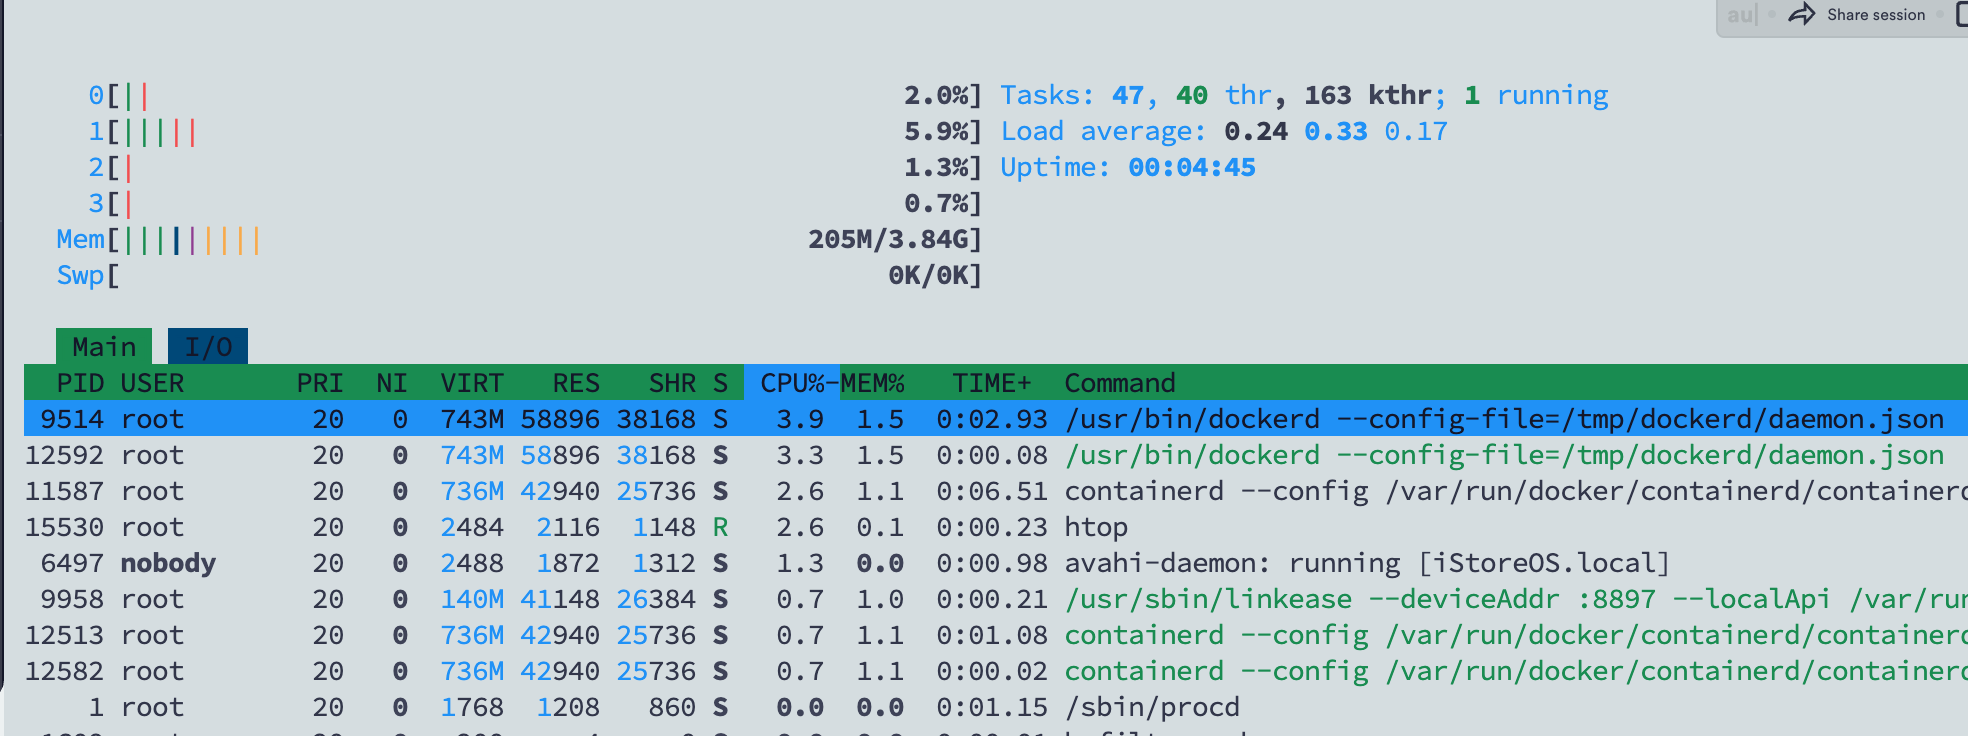Sort by the RES column header
This screenshot has width=1968, height=736.
tap(576, 383)
